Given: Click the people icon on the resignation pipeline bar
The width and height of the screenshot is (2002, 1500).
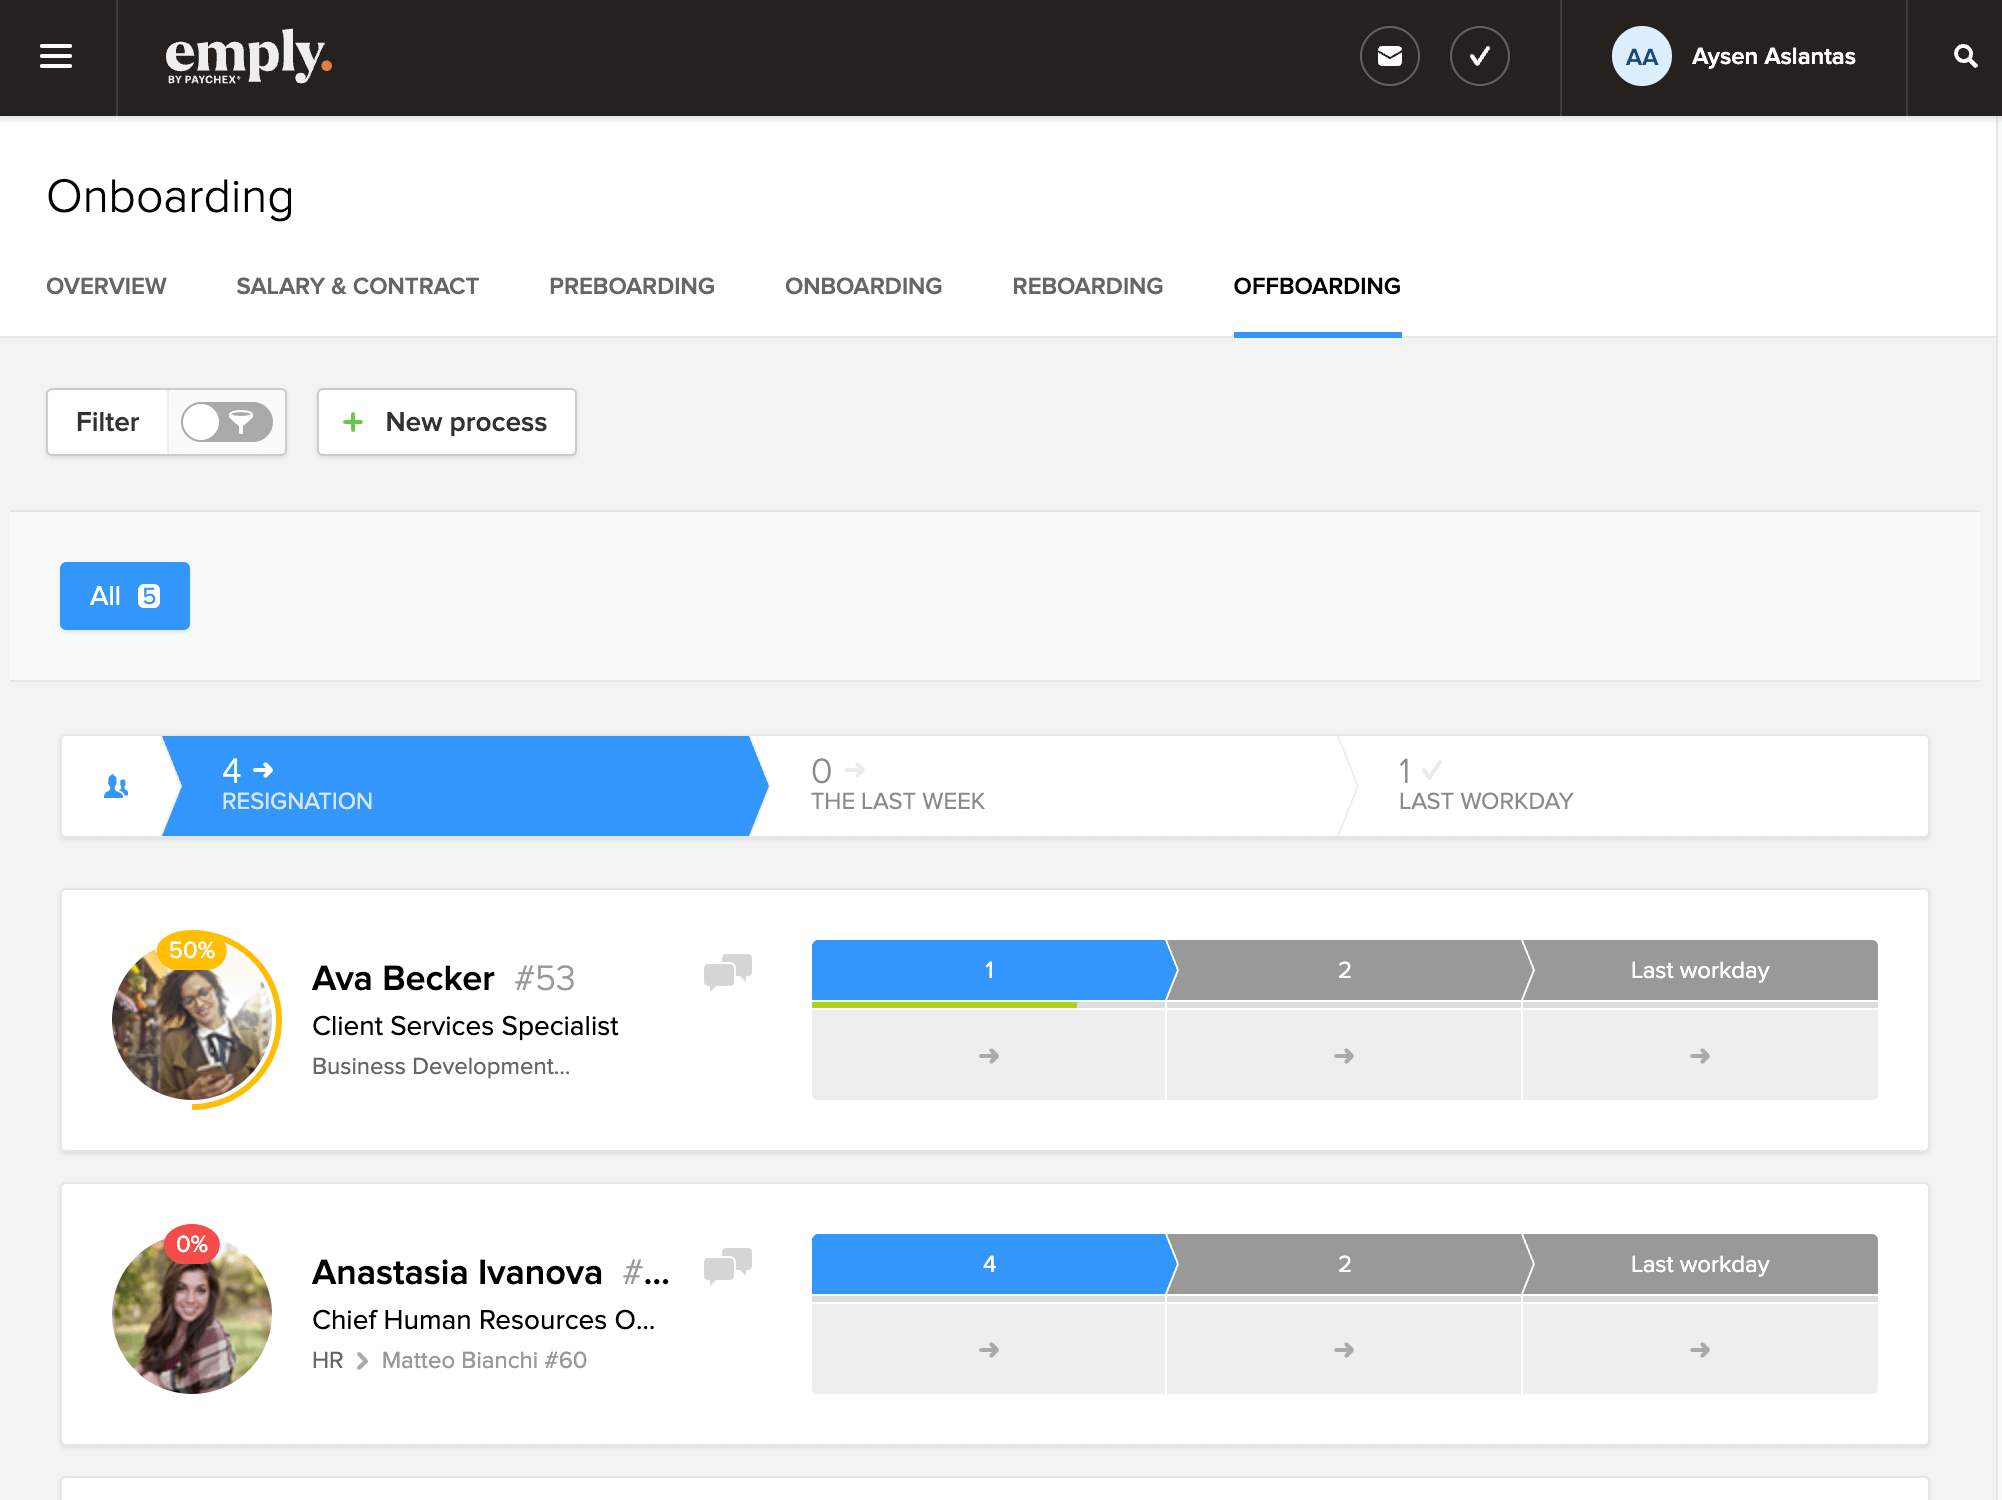Looking at the screenshot, I should click(x=114, y=786).
